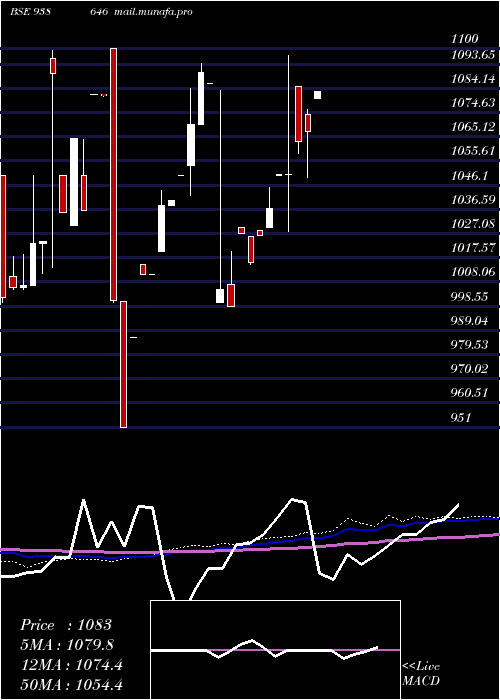Click the 979.53 price axis label
Screen dimensions: 500x700
coord(469,345)
